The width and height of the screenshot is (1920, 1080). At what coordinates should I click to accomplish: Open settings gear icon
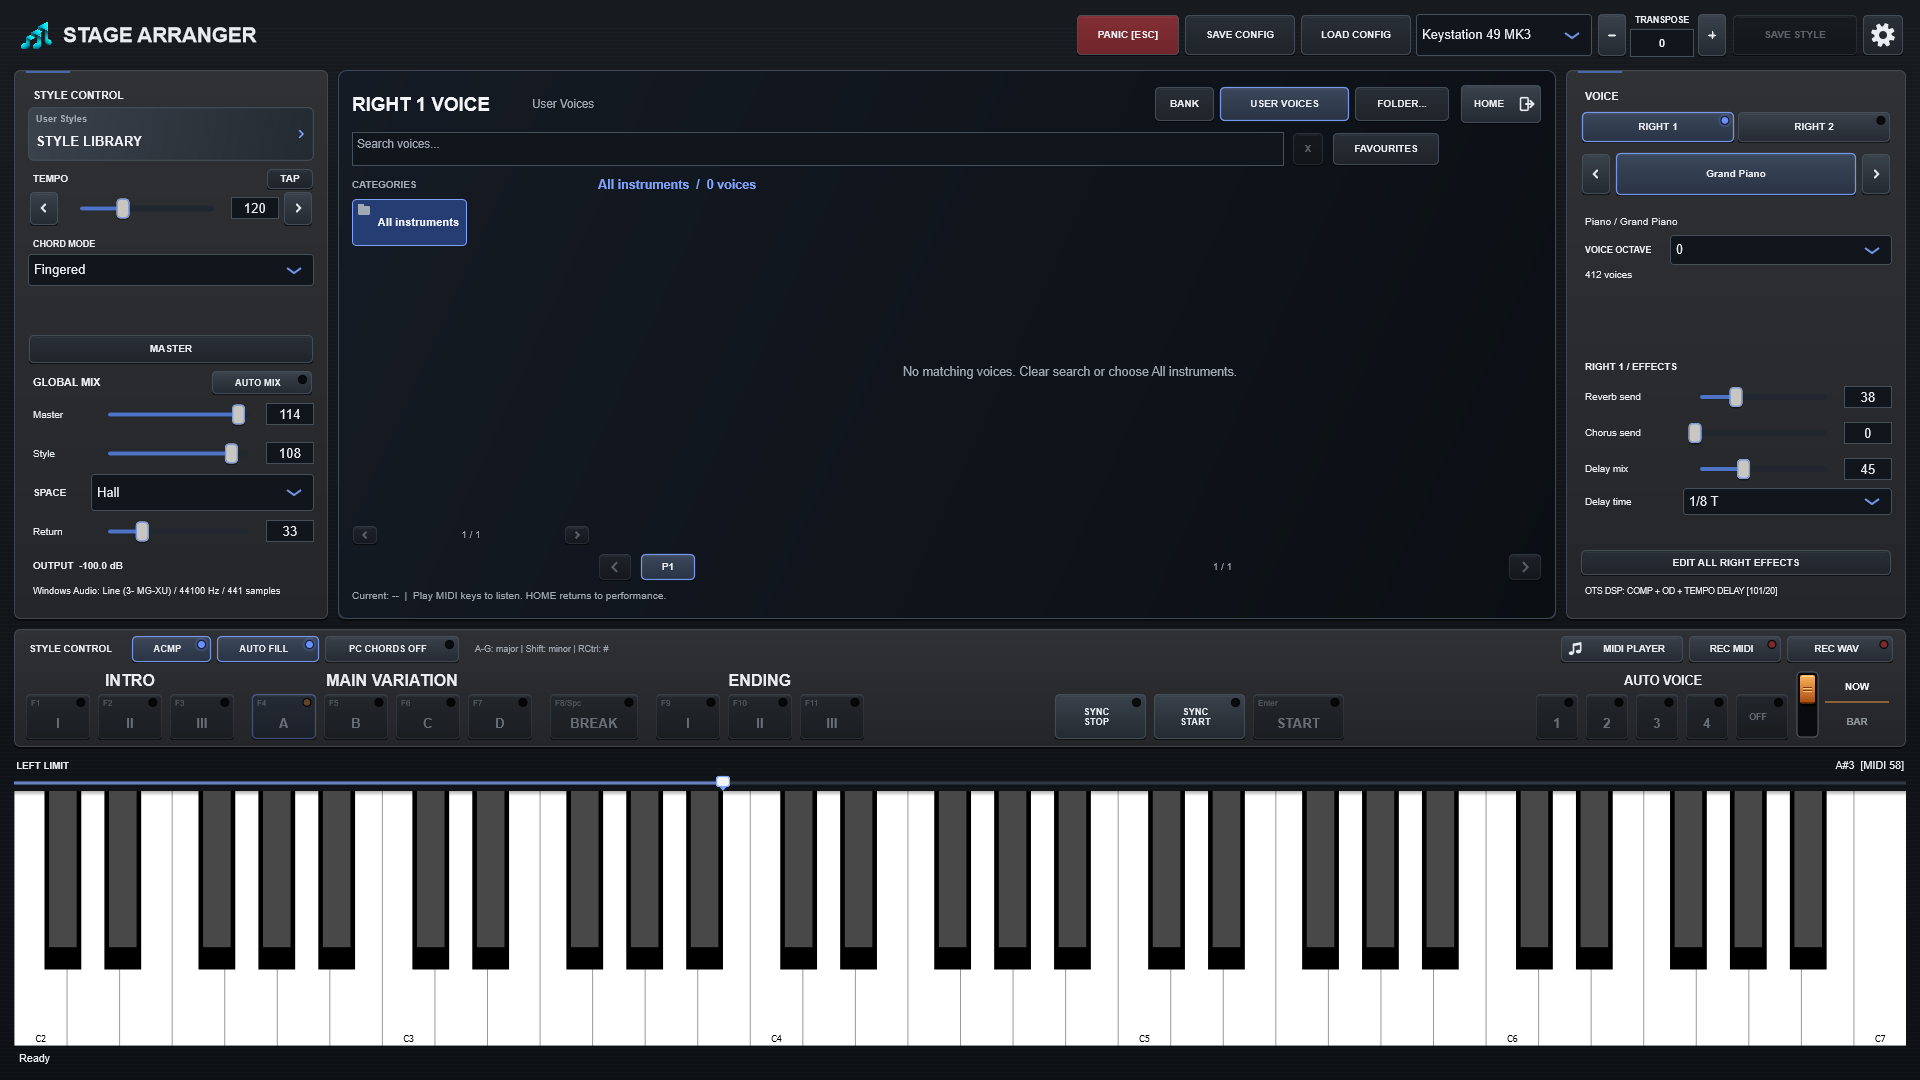click(x=1882, y=35)
